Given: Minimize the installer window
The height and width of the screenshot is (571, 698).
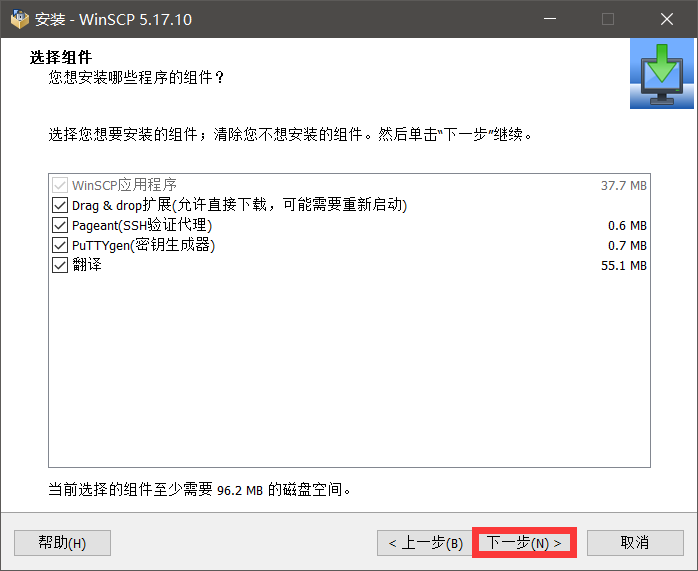Looking at the screenshot, I should (550, 19).
